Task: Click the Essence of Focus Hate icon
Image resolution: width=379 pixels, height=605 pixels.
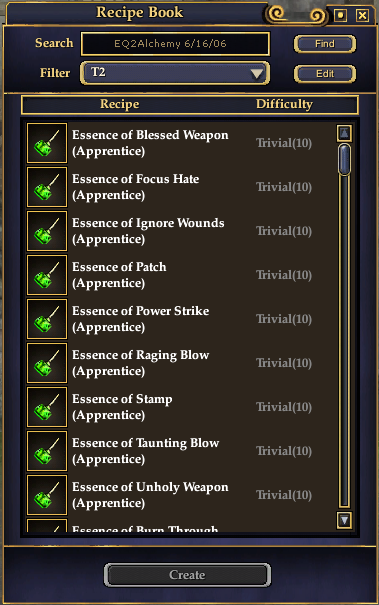Action: [47, 187]
